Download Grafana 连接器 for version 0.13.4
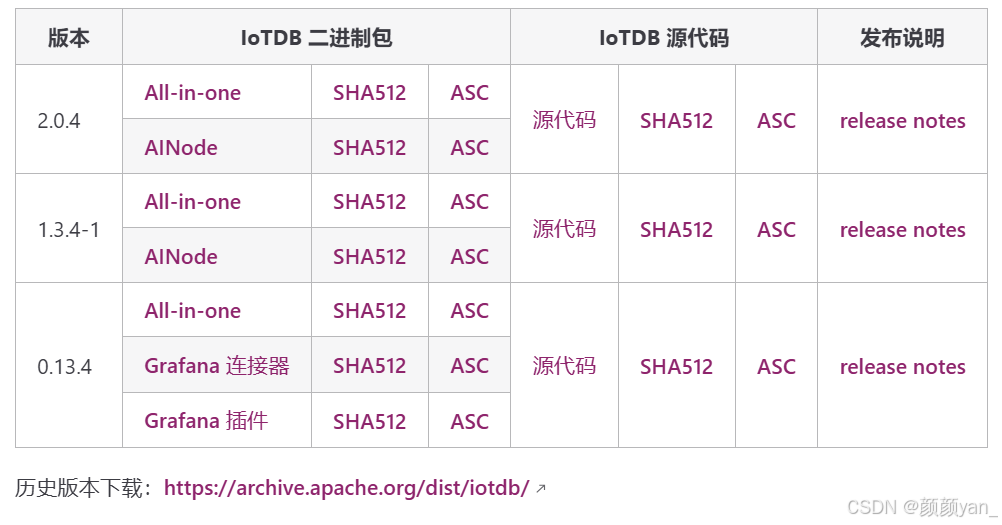The width and height of the screenshot is (1002, 525). tap(216, 366)
